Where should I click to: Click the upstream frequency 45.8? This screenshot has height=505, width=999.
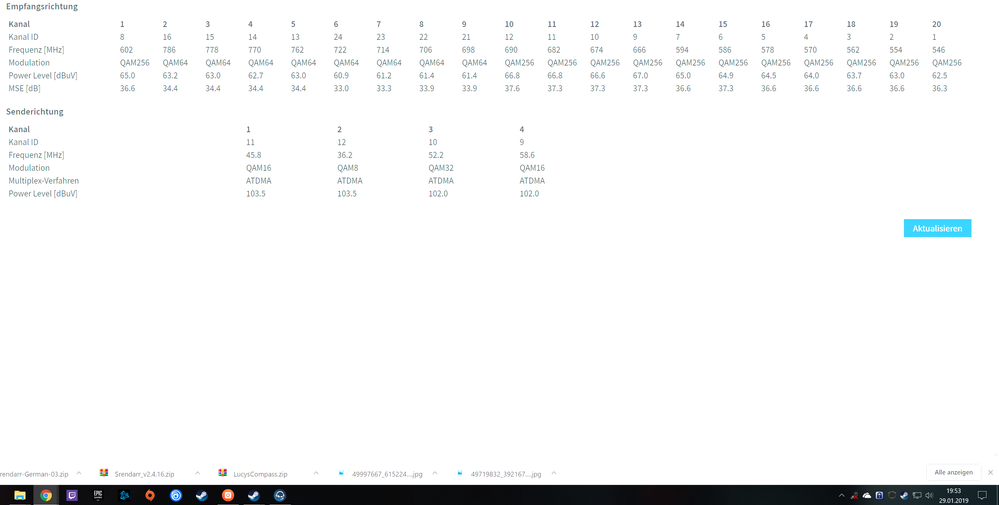(254, 155)
